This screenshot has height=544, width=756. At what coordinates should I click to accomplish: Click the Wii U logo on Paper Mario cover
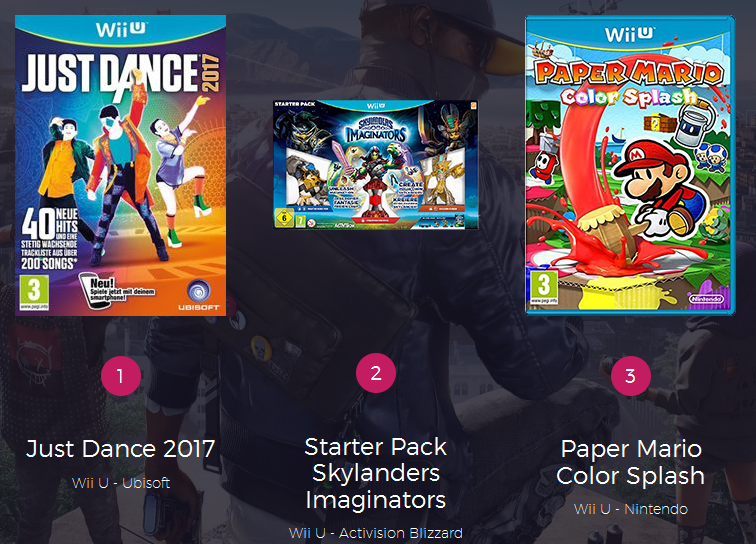(x=630, y=34)
